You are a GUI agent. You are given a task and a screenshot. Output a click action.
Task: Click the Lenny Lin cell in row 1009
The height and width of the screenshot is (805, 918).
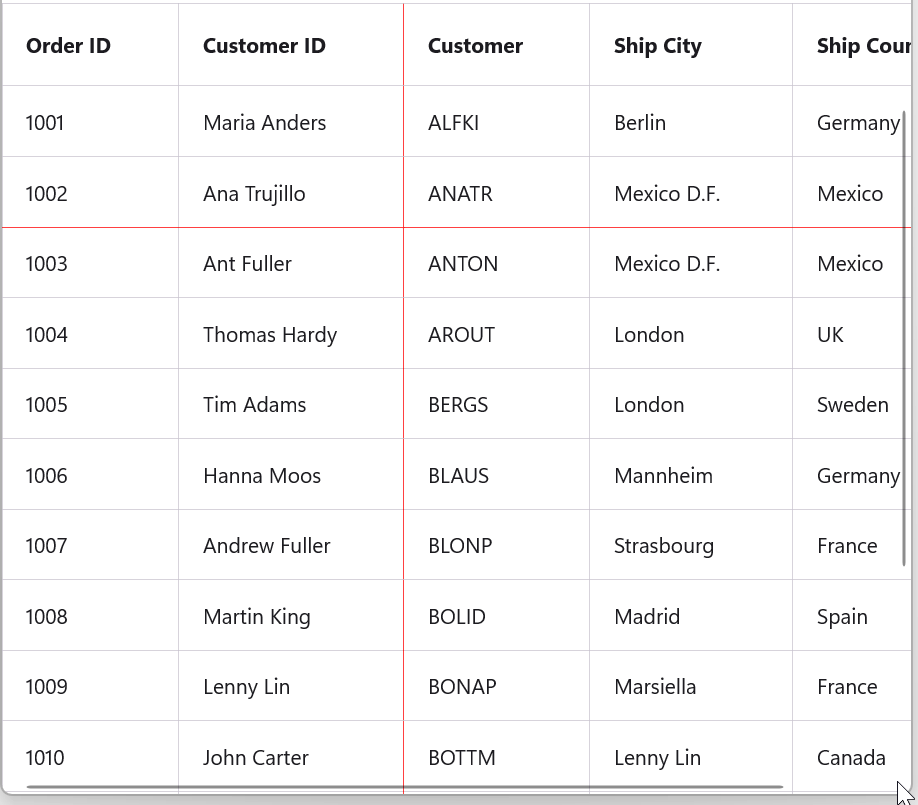(x=246, y=686)
